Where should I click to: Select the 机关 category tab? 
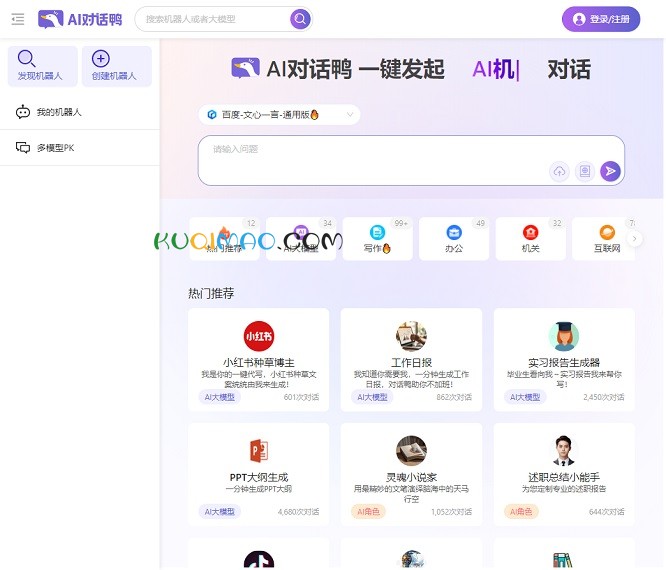[531, 239]
